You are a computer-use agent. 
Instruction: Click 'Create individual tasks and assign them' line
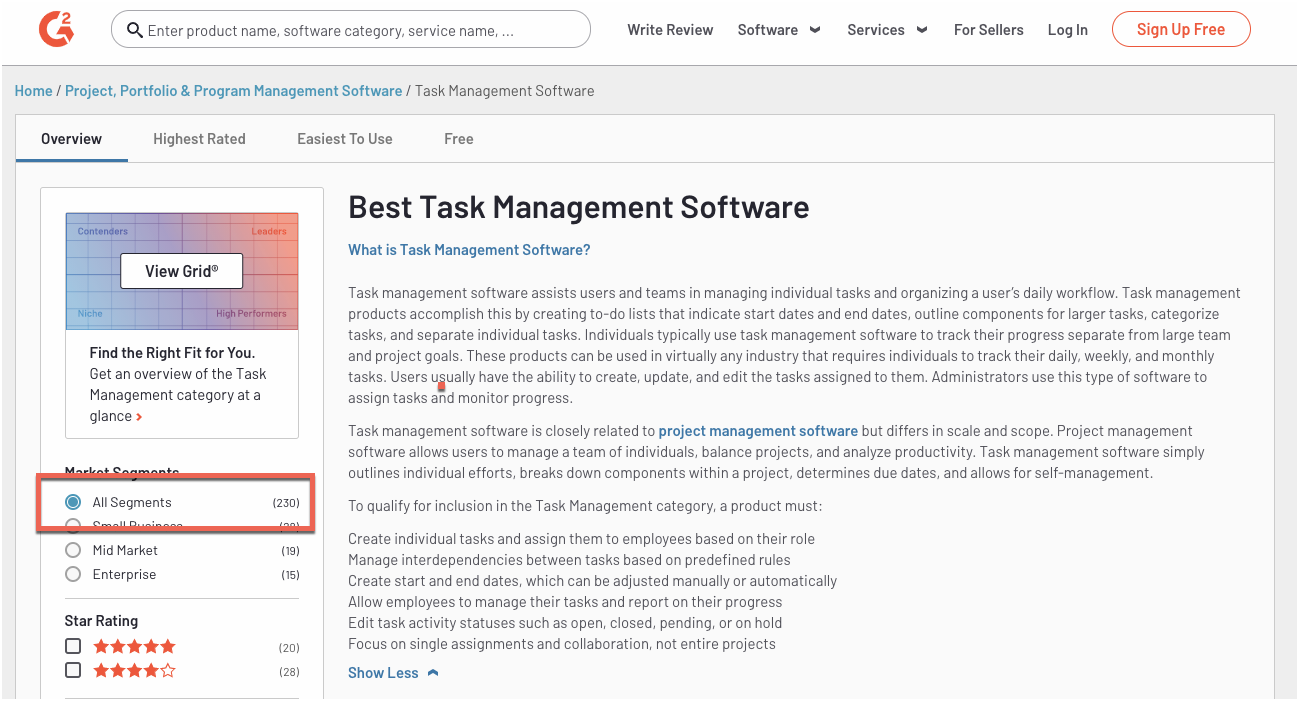pos(581,539)
